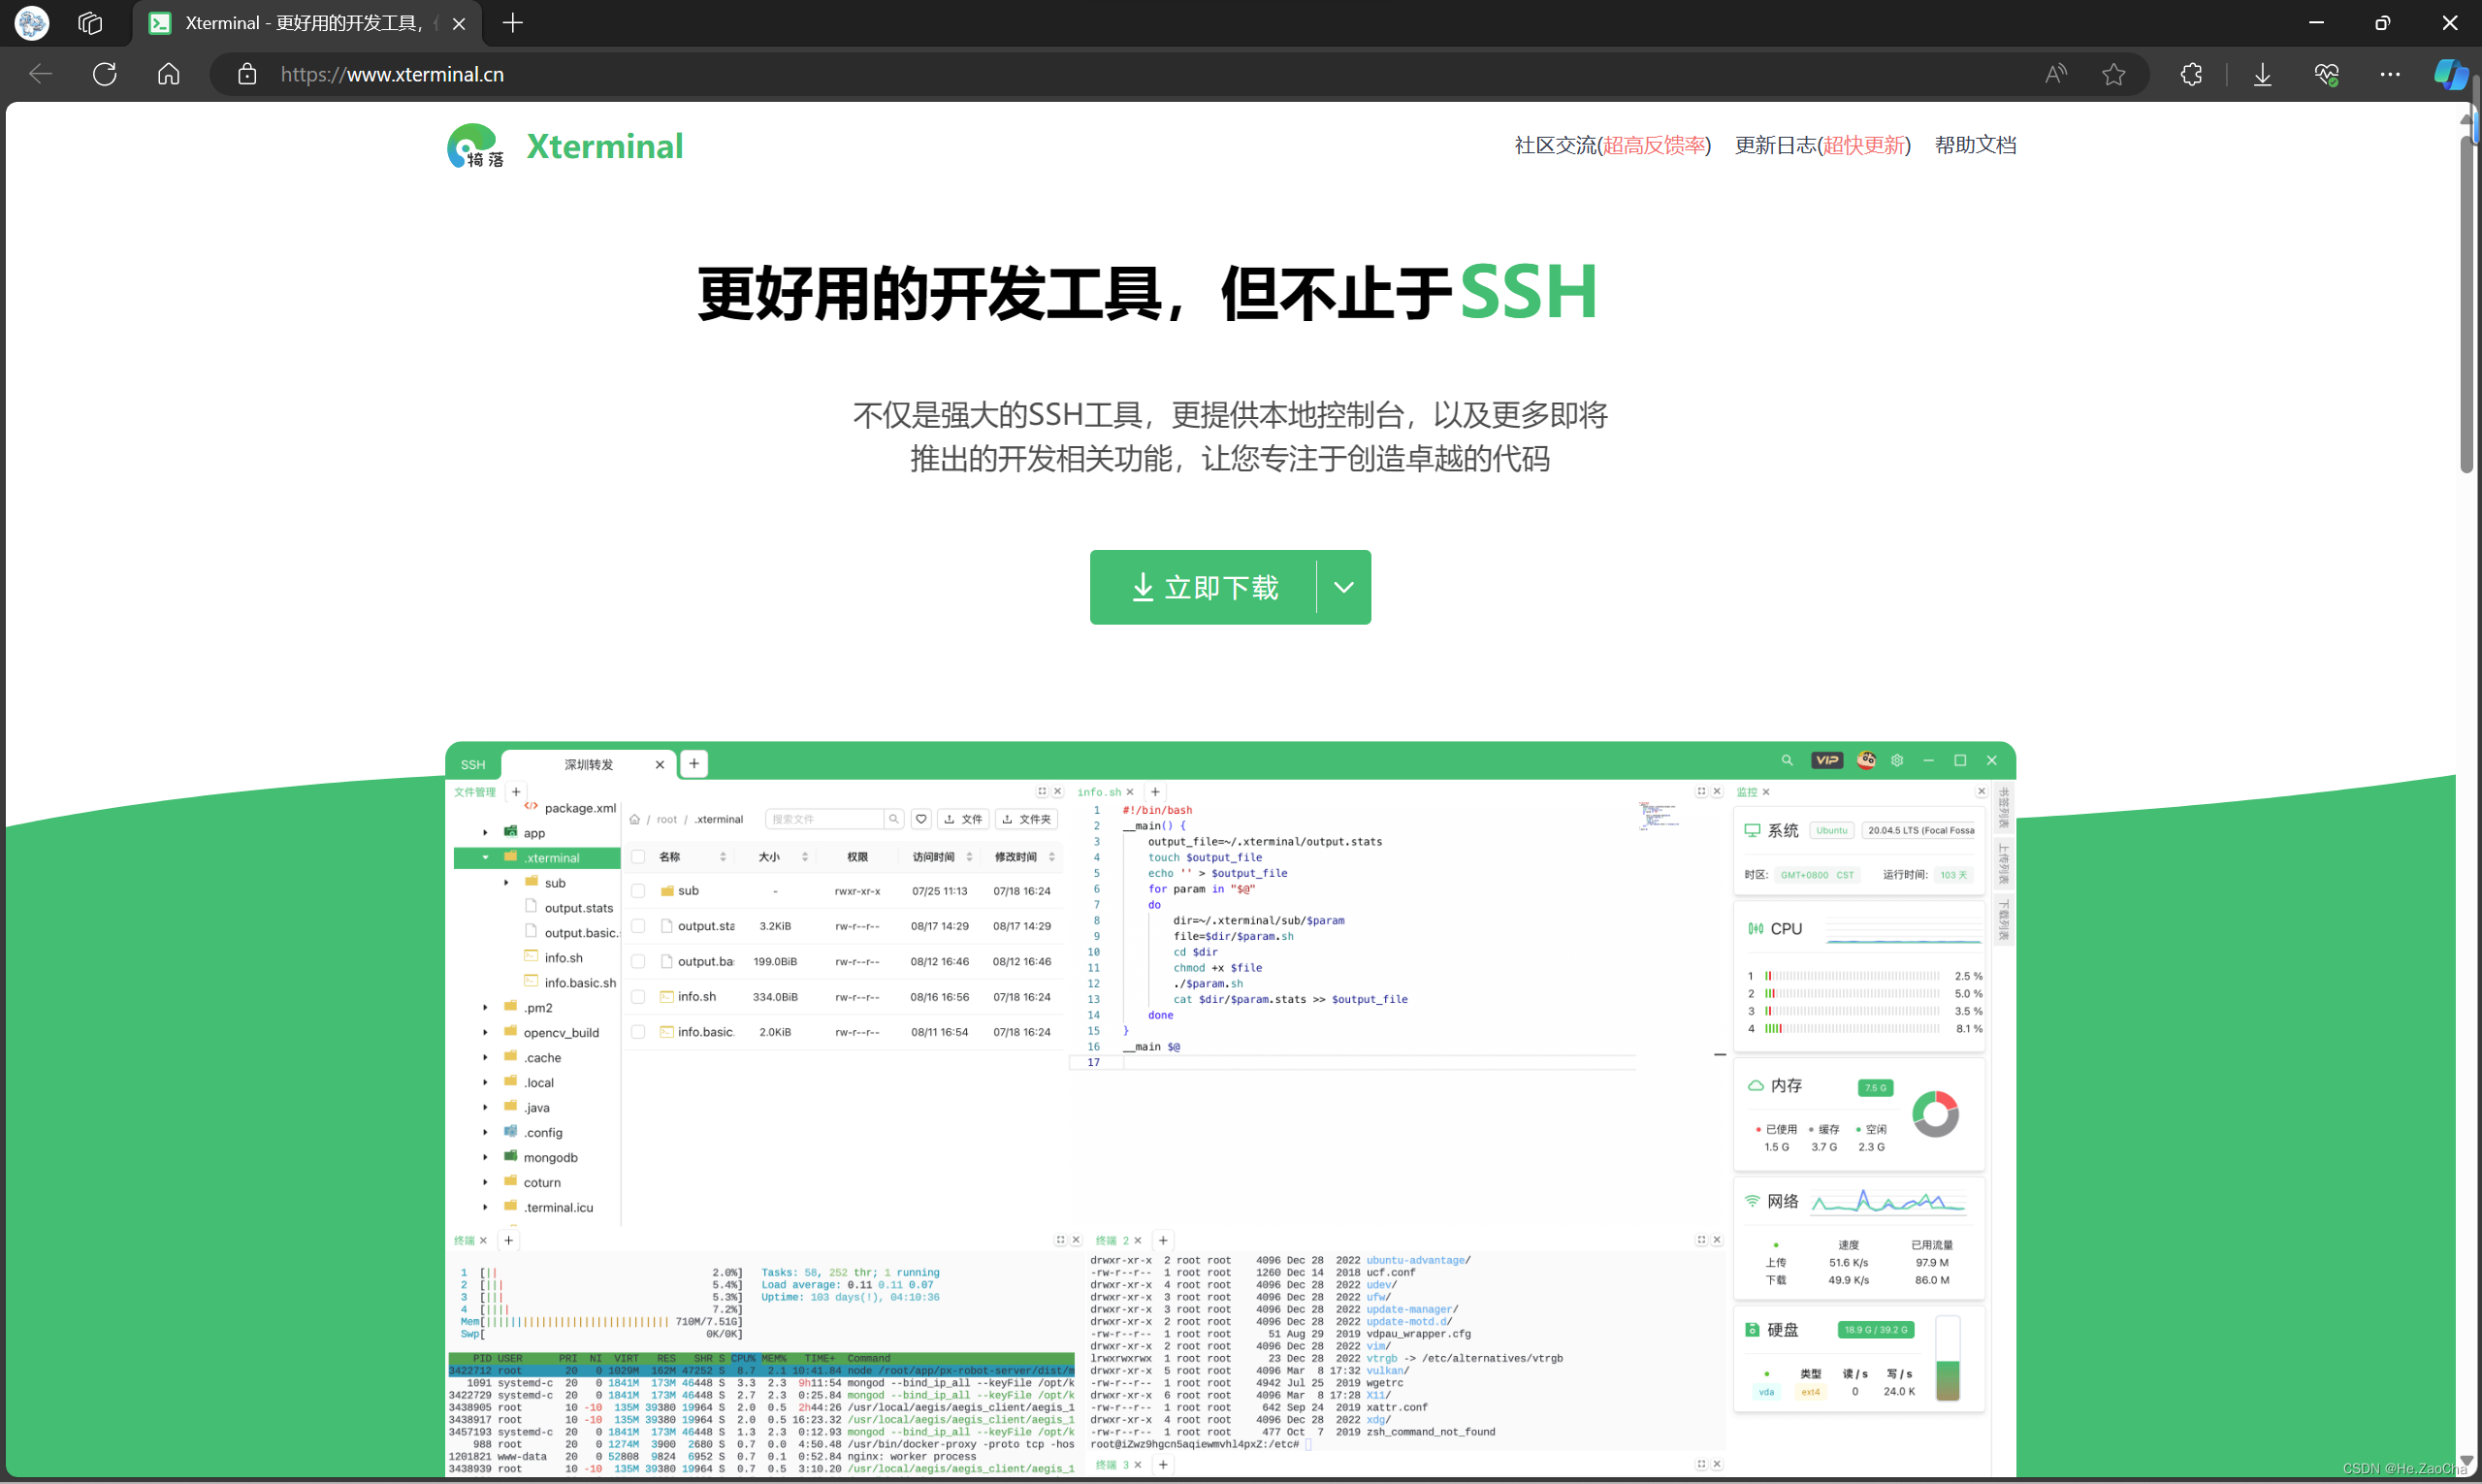The height and width of the screenshot is (1484, 2482).
Task: Click the heart favorites icon in file manager
Action: [x=921, y=818]
